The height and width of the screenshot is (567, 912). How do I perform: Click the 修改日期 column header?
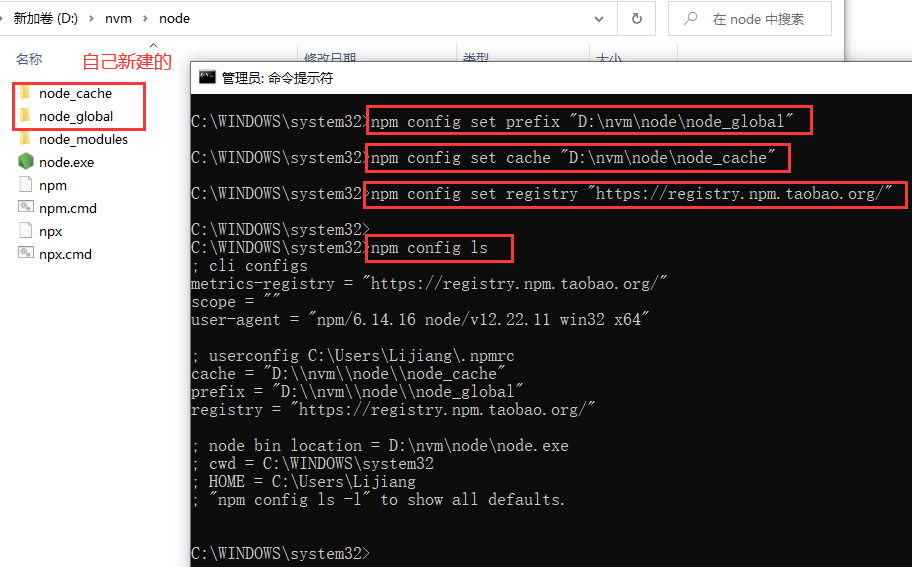(330, 57)
